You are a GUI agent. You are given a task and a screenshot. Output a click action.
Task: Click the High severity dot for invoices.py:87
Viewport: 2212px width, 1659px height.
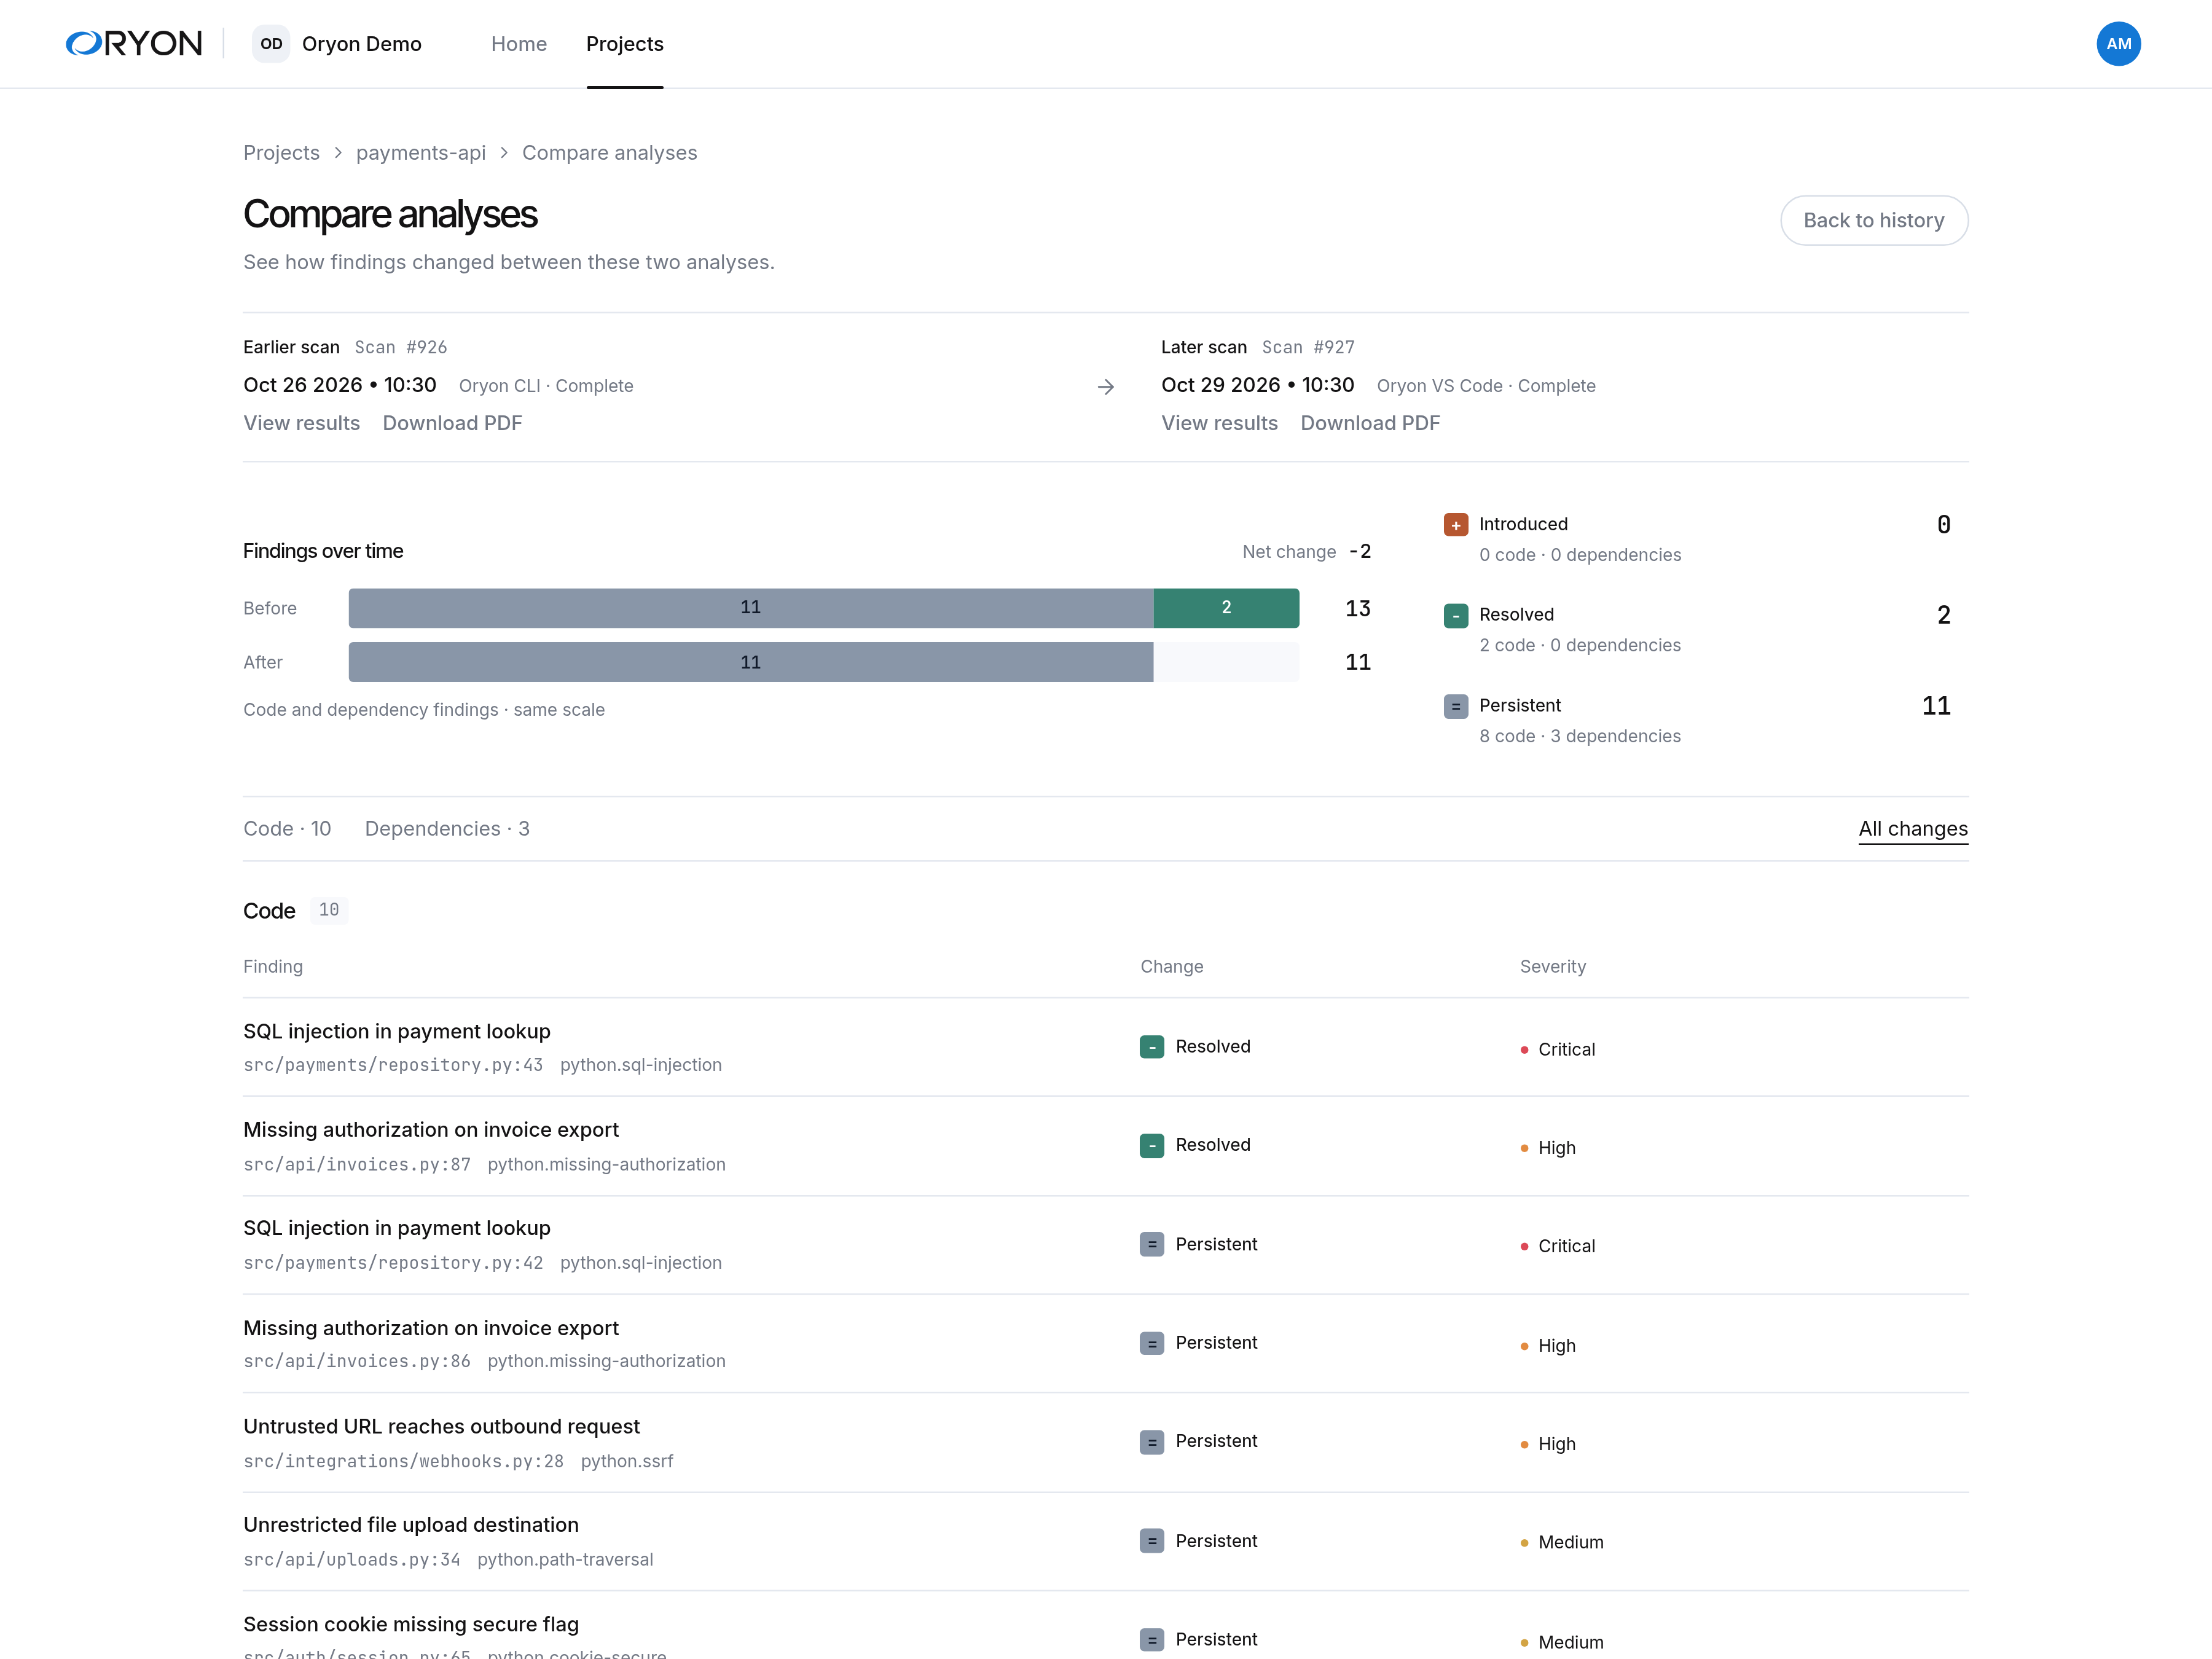pos(1524,1148)
